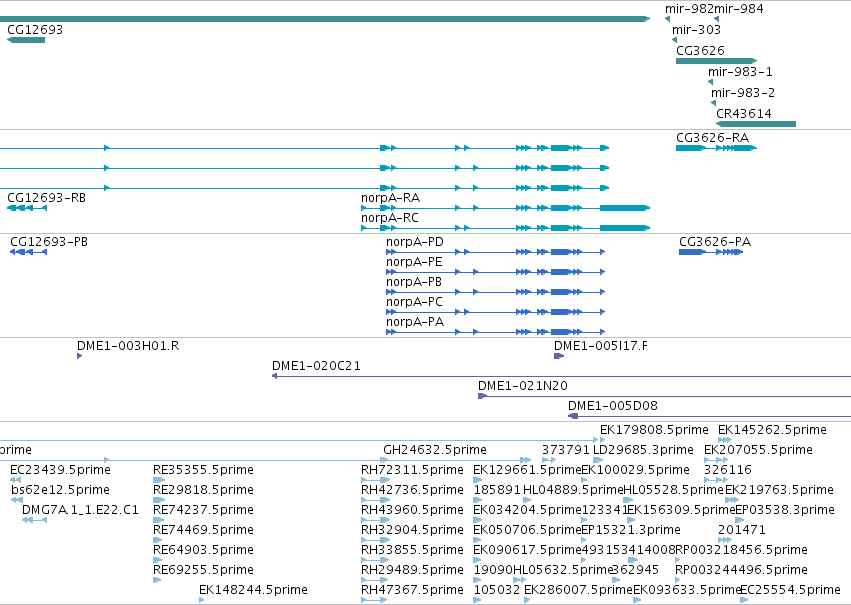This screenshot has height=605, width=851.
Task: Select EST RE69255.5prime
Action: (x=157, y=581)
